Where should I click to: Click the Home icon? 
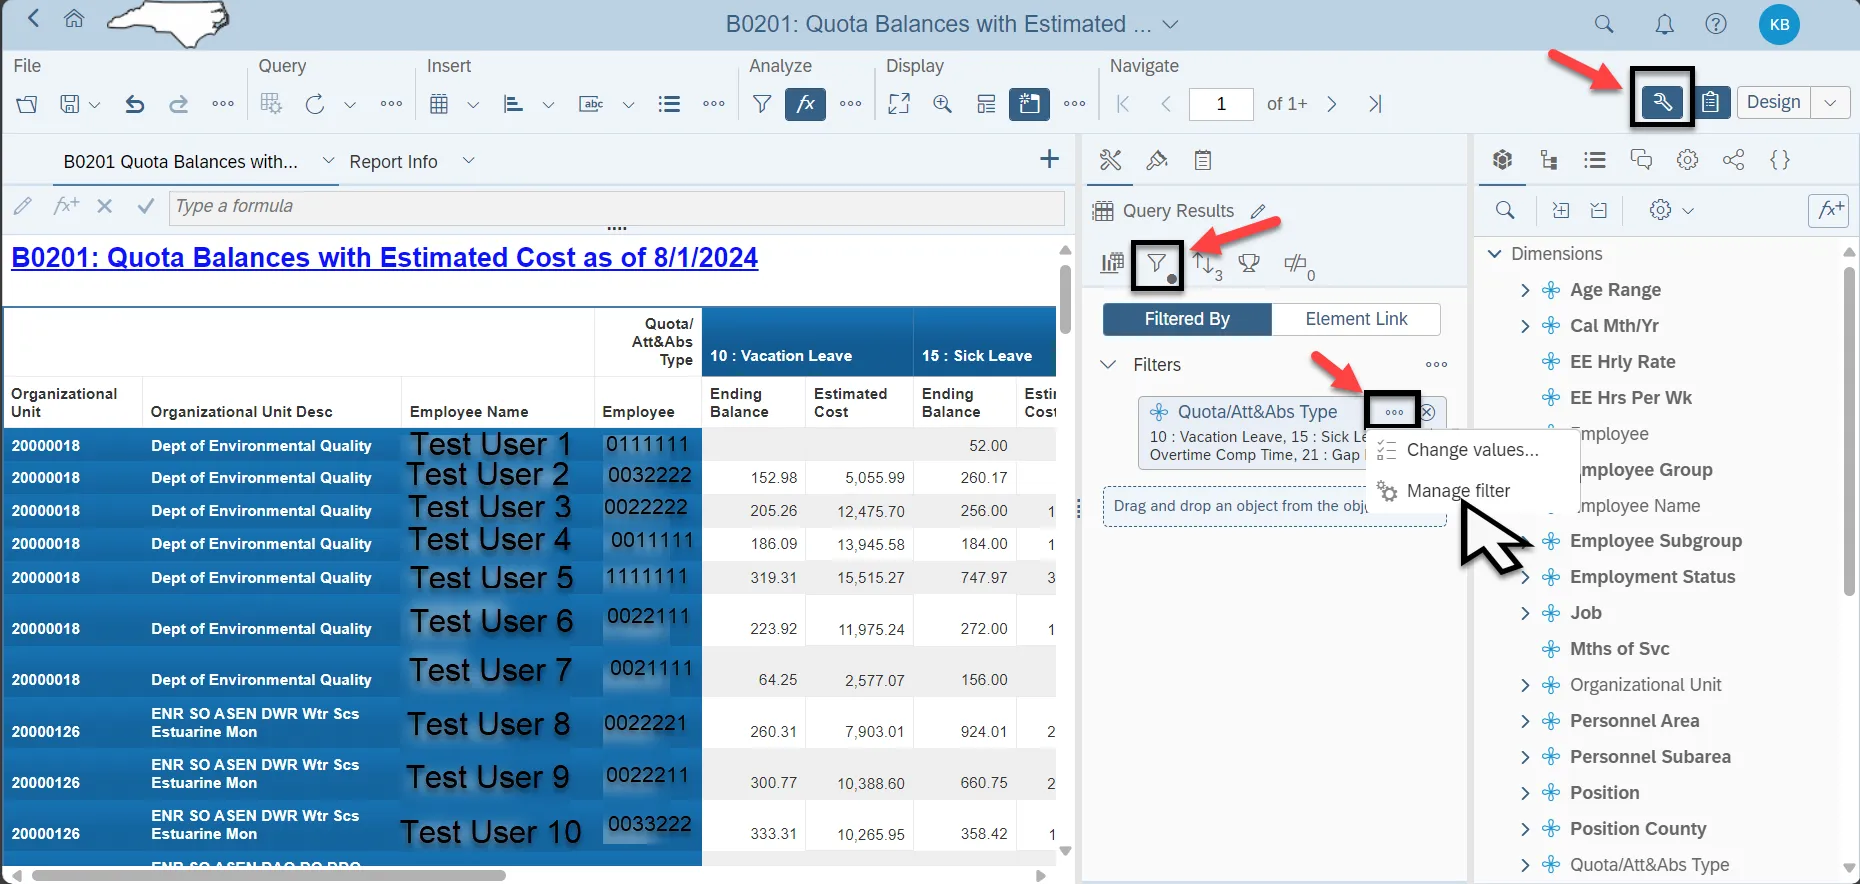coord(74,19)
